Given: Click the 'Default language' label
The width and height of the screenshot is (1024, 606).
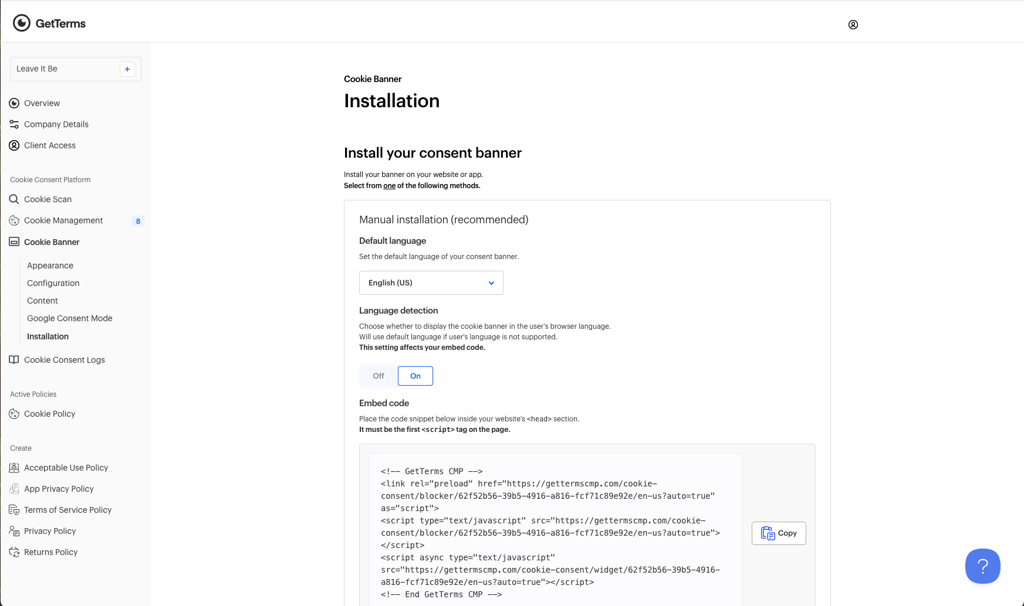Looking at the screenshot, I should point(392,241).
